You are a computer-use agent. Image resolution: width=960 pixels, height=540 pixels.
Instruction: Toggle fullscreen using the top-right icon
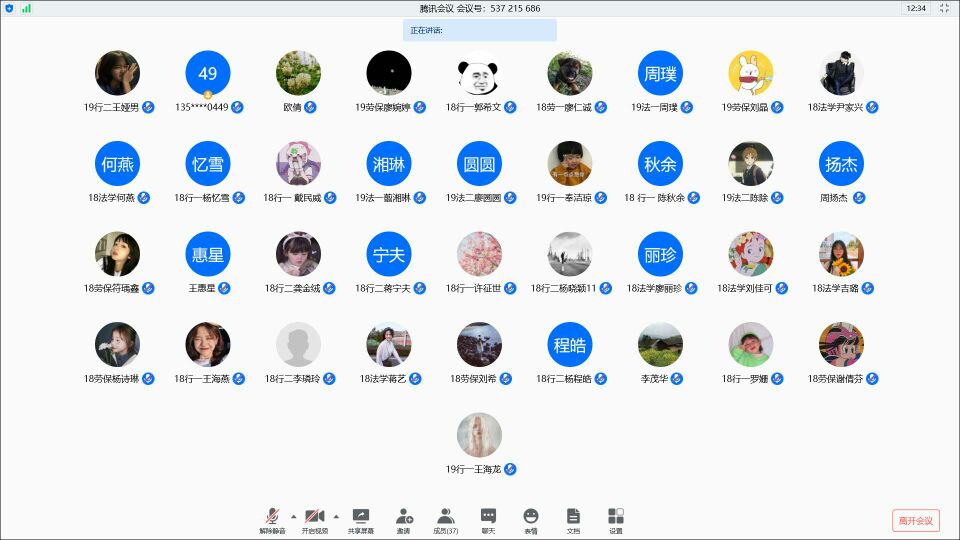point(944,8)
